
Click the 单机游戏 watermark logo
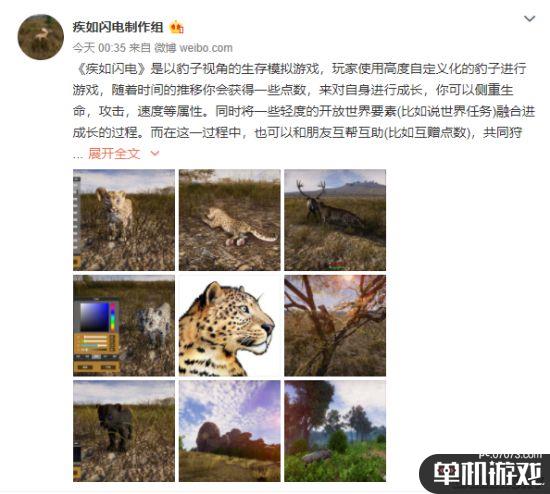click(487, 474)
